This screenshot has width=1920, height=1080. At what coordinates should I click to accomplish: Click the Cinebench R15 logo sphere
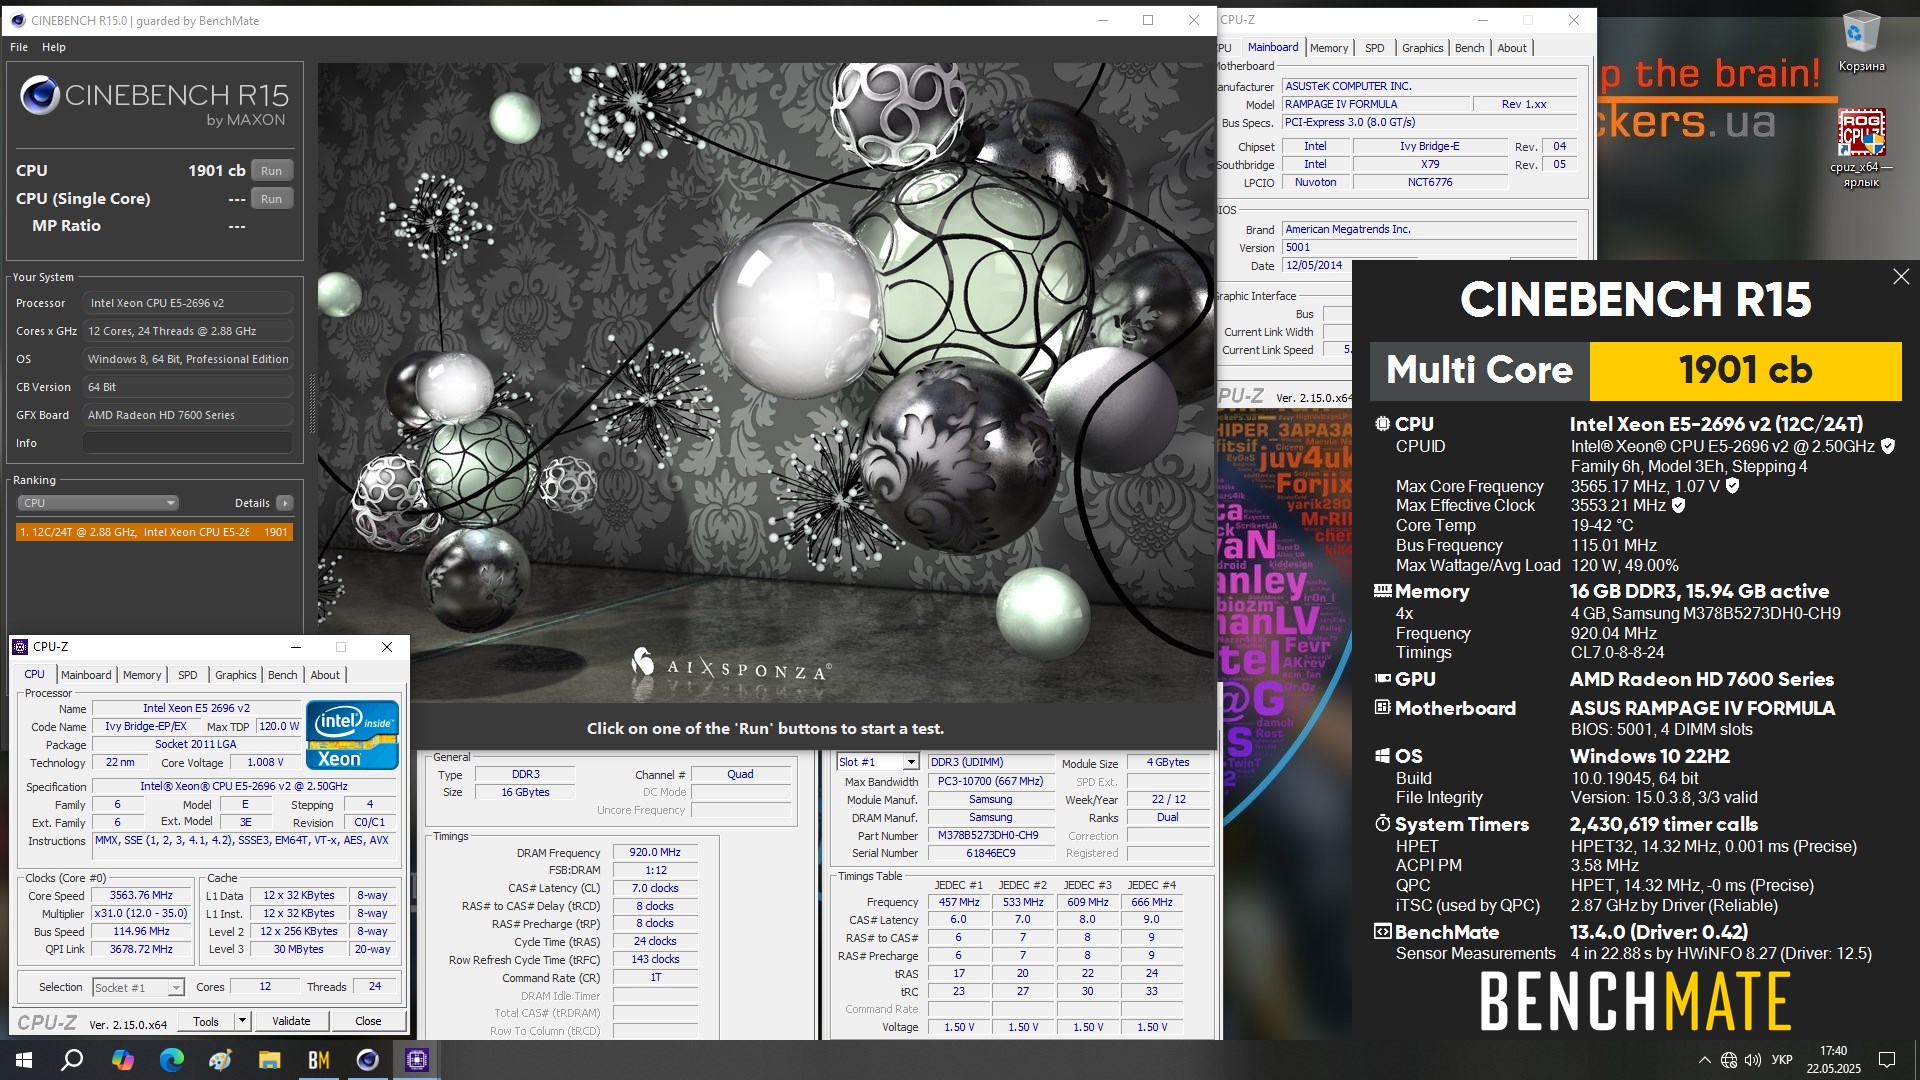tap(40, 96)
